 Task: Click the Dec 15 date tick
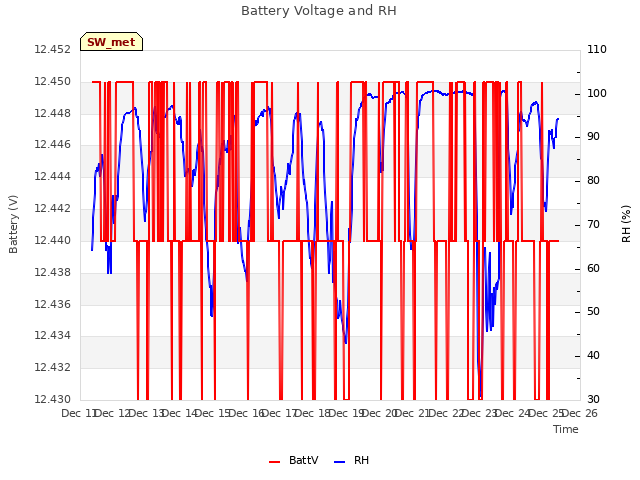click(x=213, y=414)
